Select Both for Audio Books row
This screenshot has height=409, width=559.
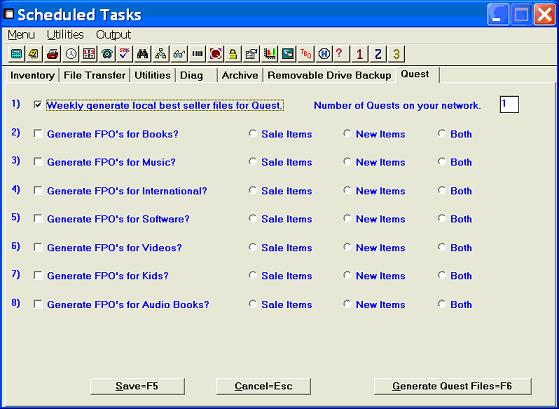pos(442,304)
